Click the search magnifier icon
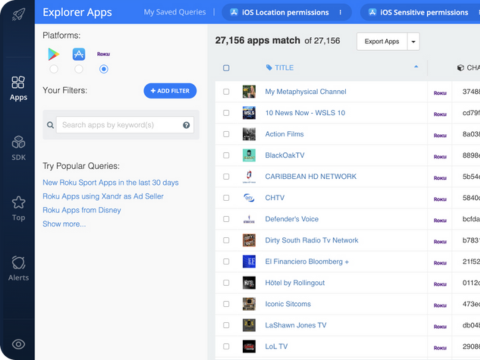The height and width of the screenshot is (360, 480). 50,125
